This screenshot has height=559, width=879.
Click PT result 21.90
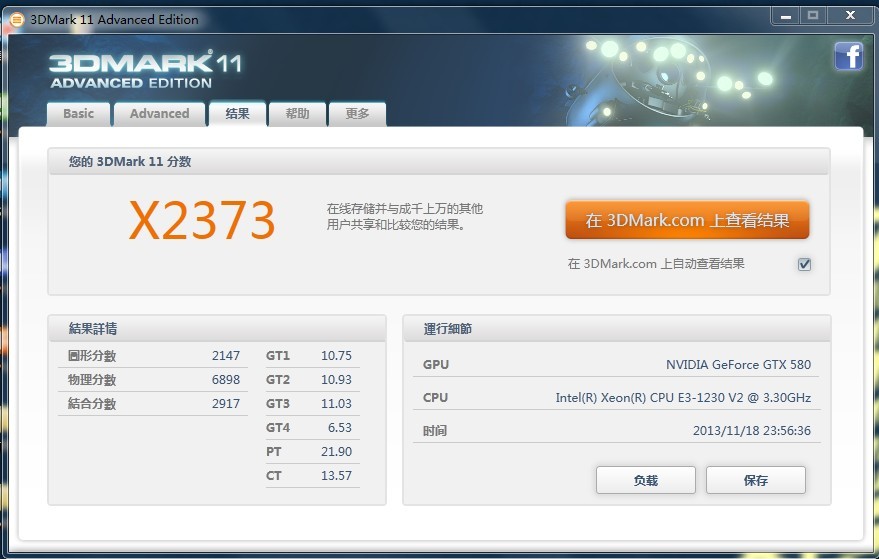[336, 451]
